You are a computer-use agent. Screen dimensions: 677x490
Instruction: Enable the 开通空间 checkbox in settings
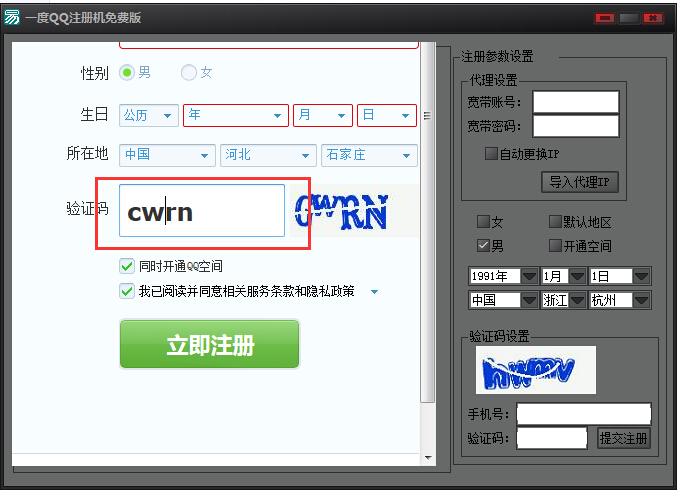555,246
